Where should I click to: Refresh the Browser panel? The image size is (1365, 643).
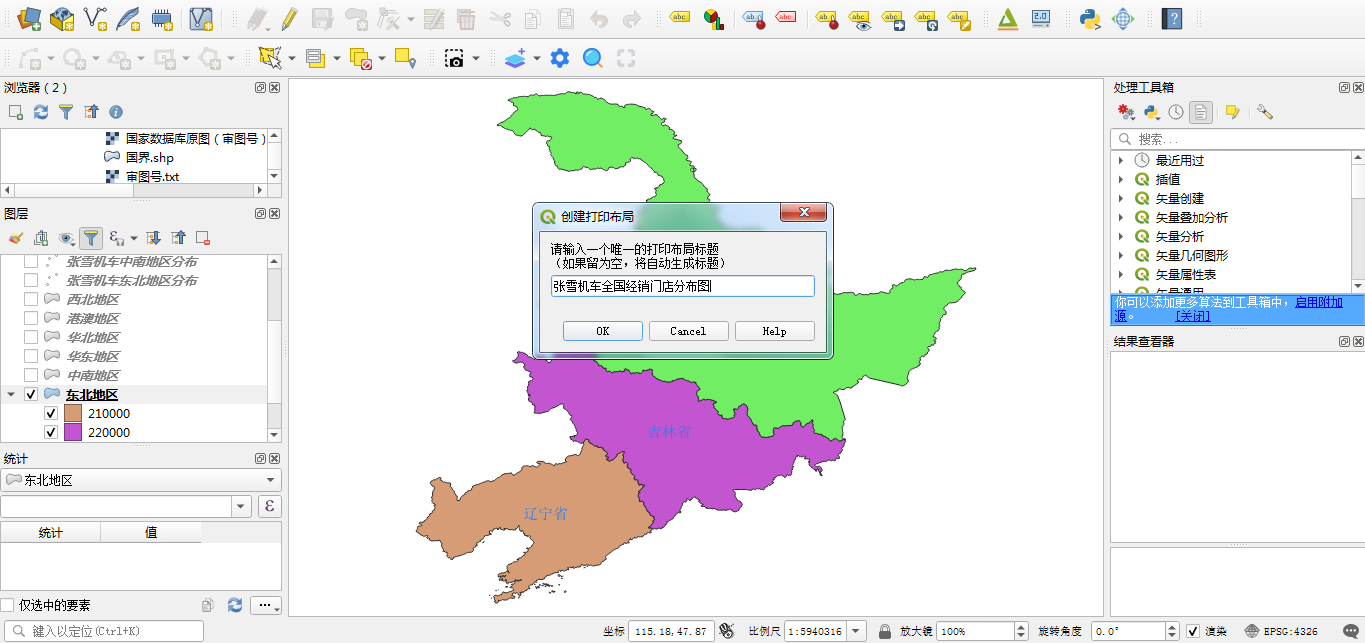point(41,112)
